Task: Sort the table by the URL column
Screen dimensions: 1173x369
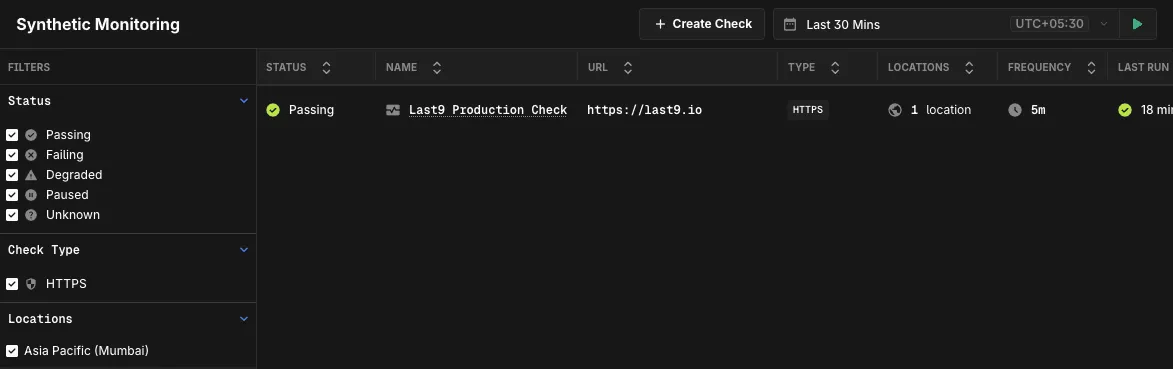Action: tap(628, 67)
